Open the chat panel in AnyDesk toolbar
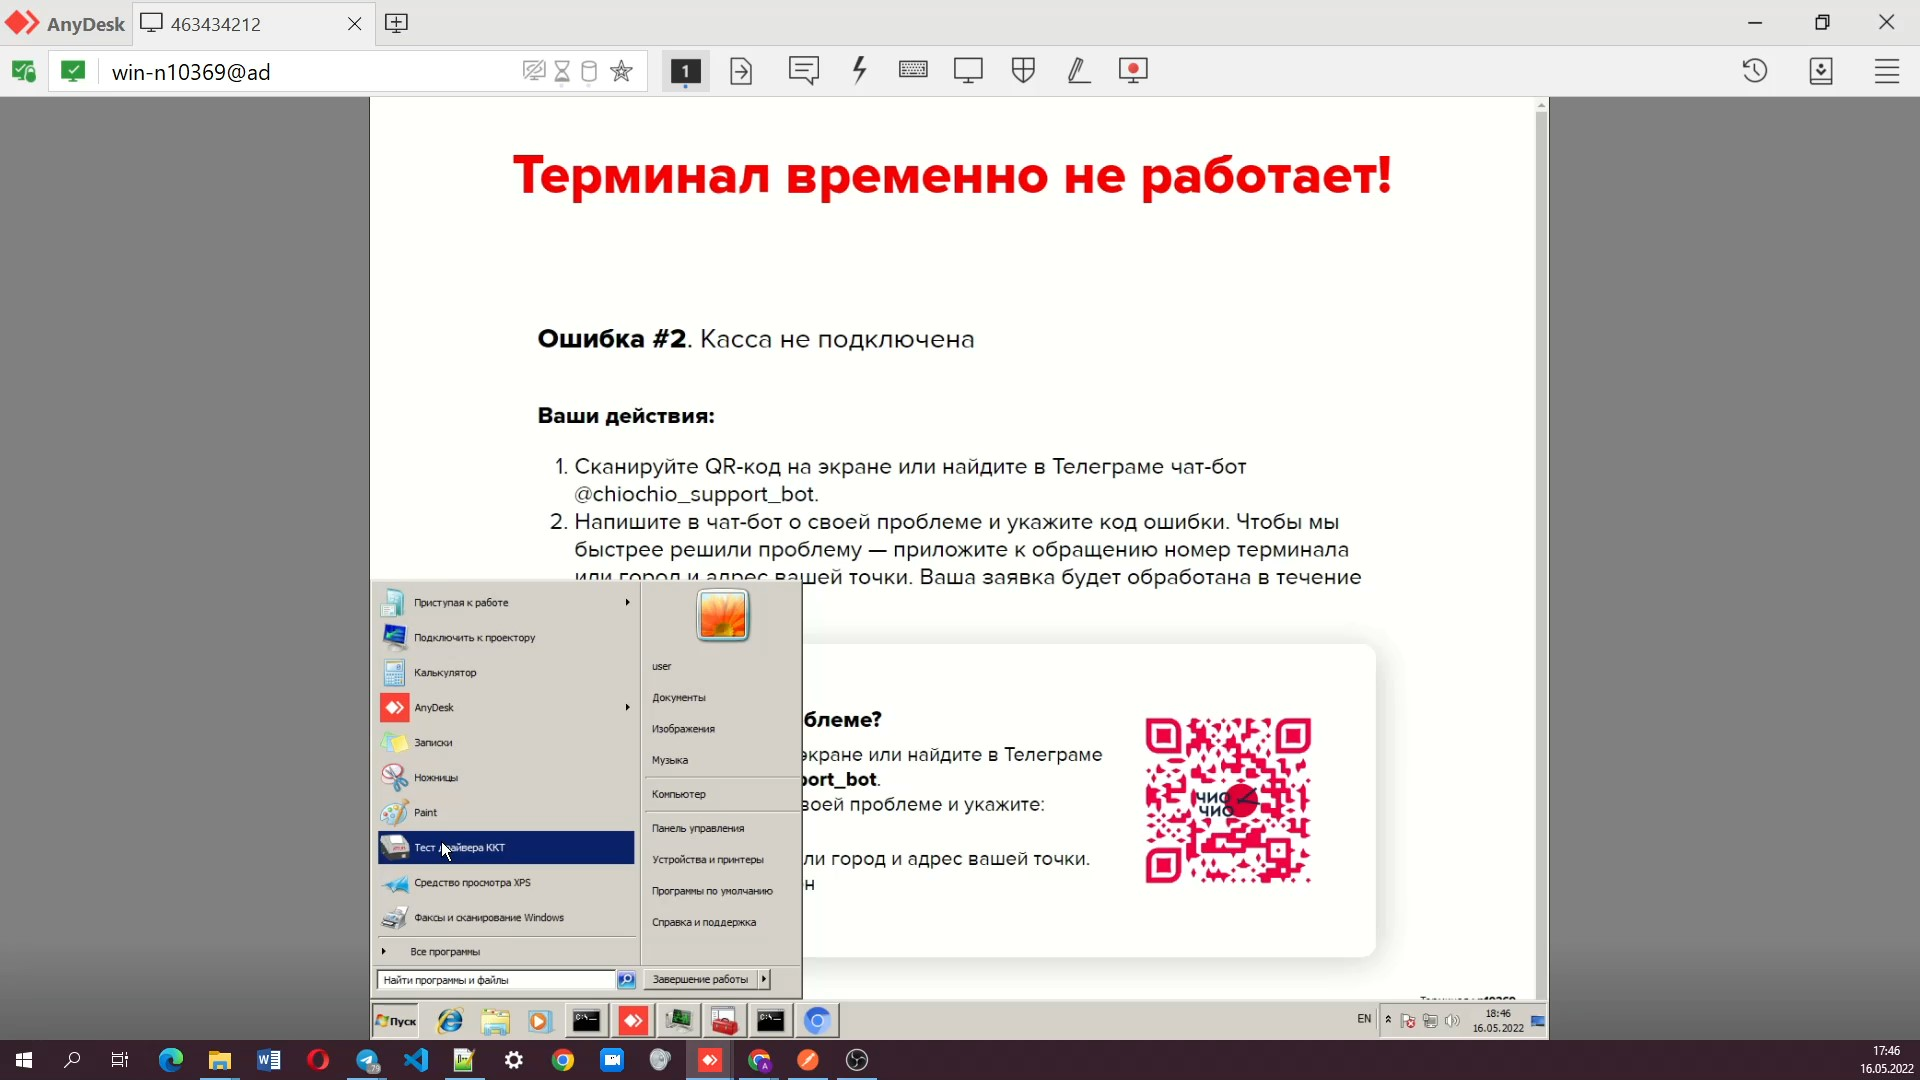The height and width of the screenshot is (1080, 1920). [804, 70]
